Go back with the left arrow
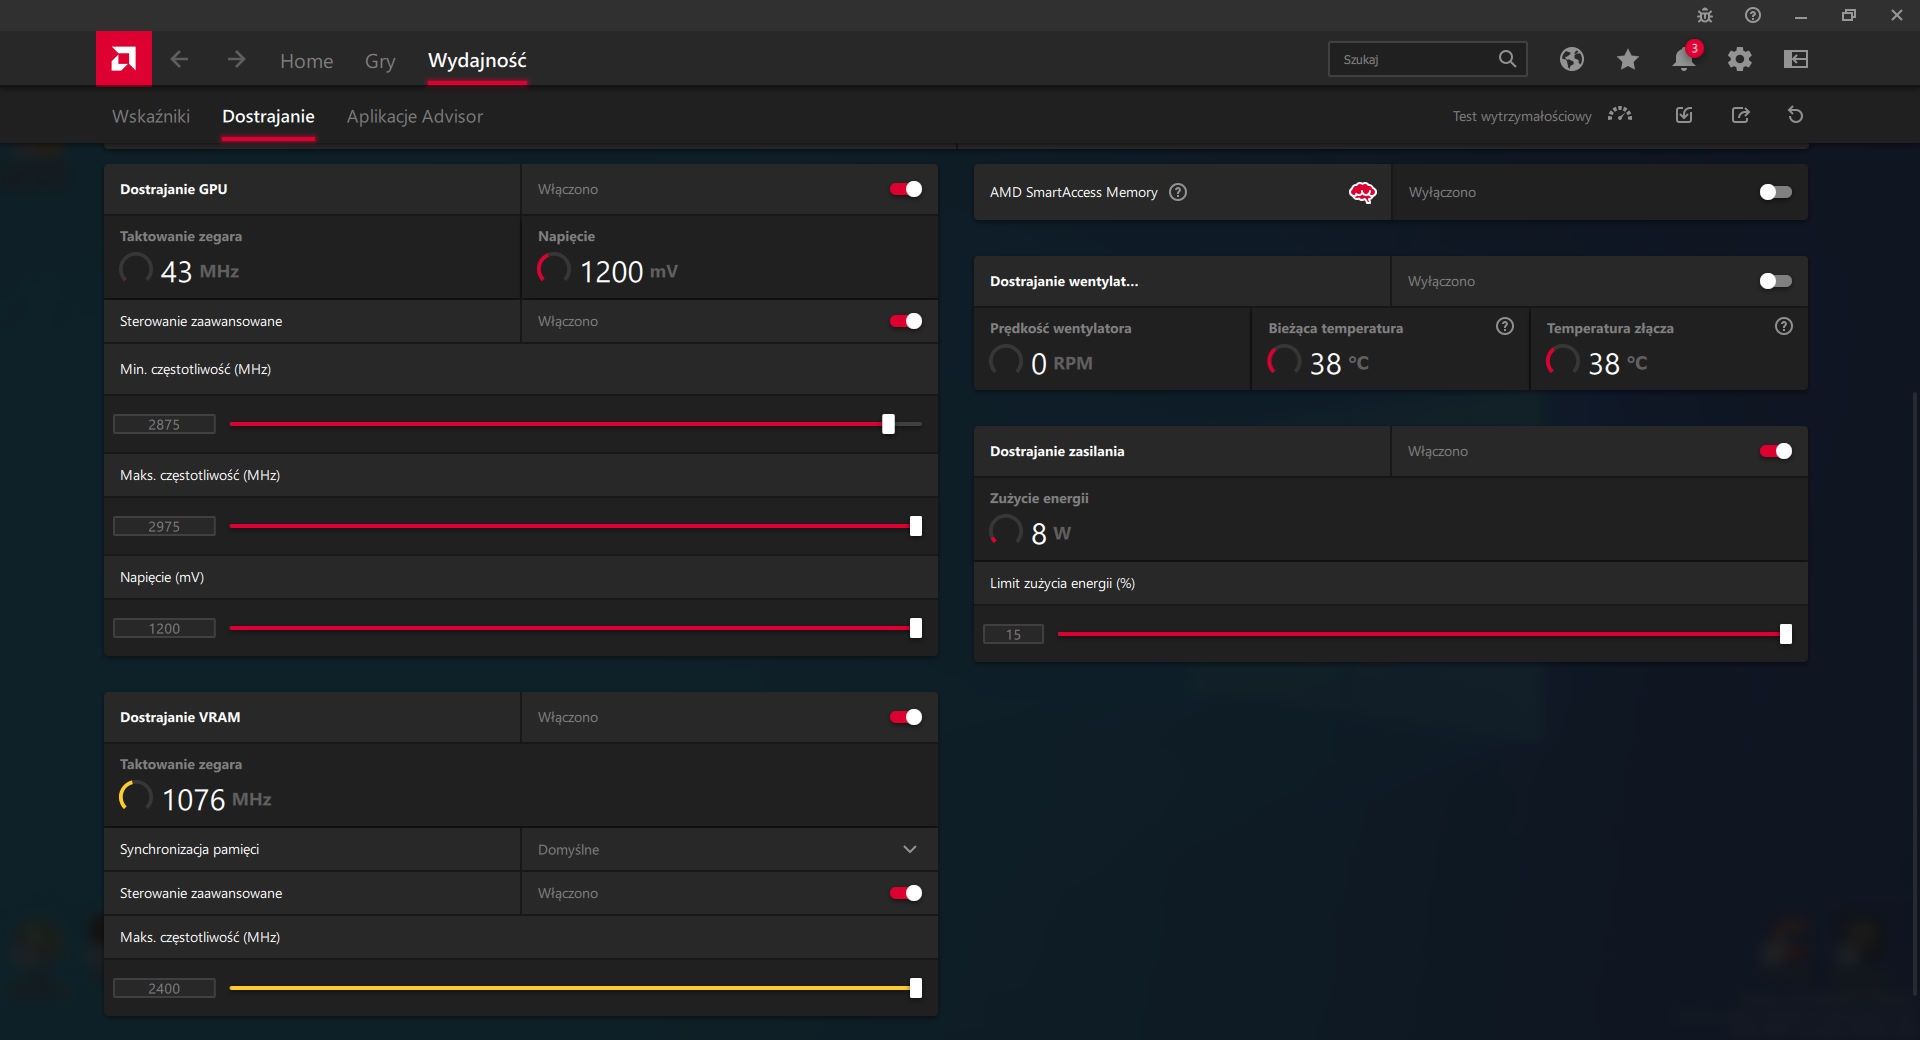The height and width of the screenshot is (1040, 1920). 179,59
